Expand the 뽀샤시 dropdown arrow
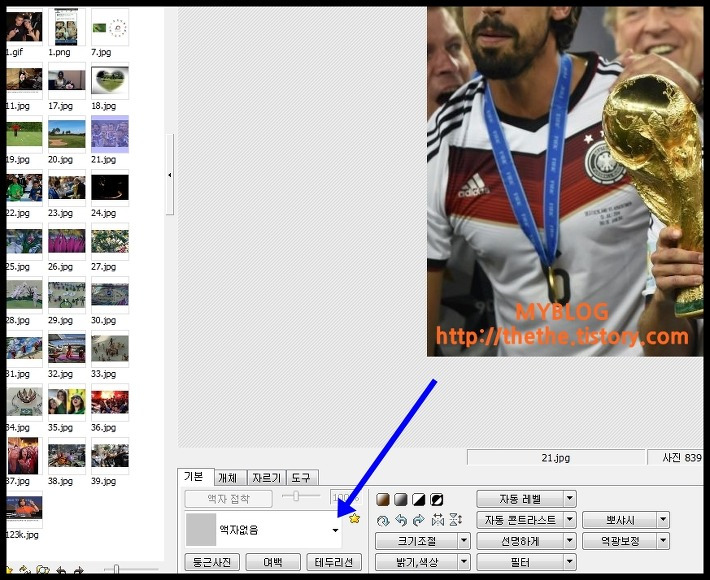The height and width of the screenshot is (580, 710). [663, 520]
